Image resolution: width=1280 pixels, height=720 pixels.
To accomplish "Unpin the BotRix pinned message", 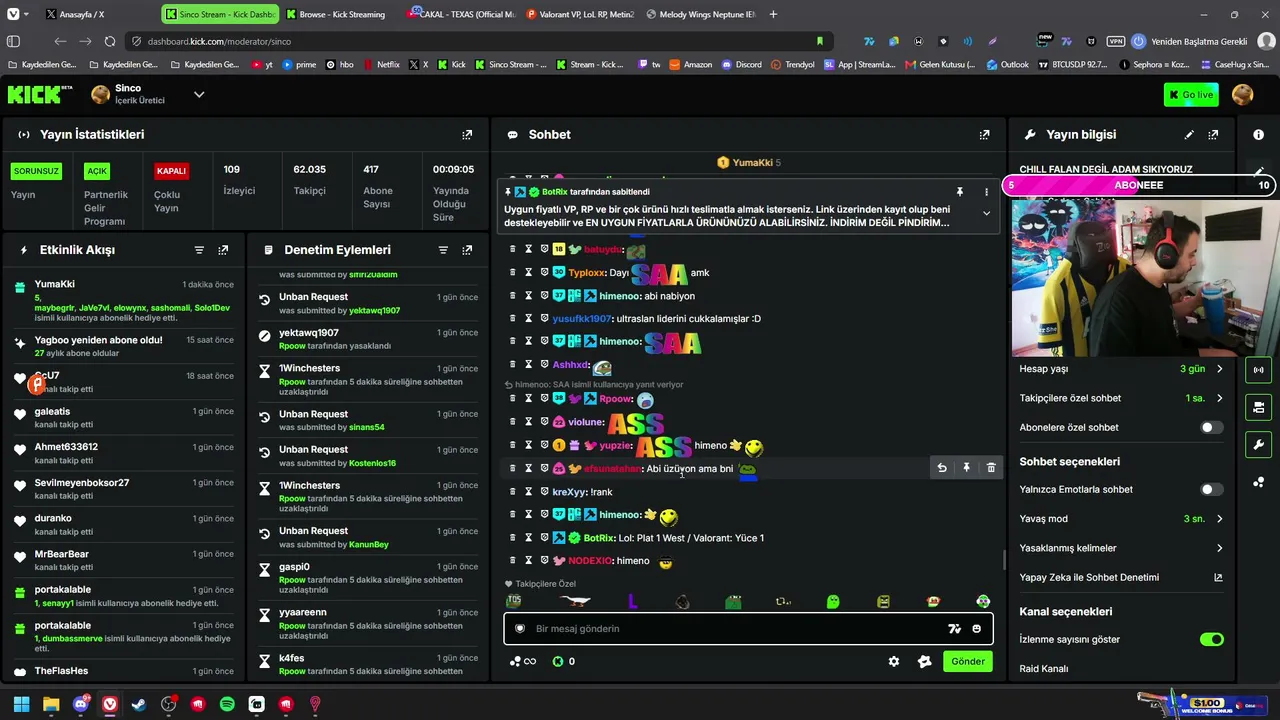I will click(960, 192).
